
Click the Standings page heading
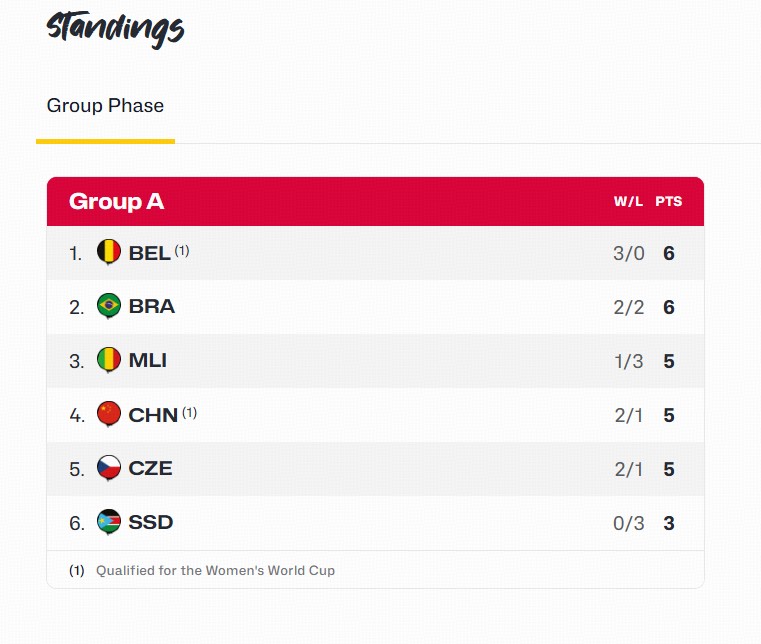115,27
